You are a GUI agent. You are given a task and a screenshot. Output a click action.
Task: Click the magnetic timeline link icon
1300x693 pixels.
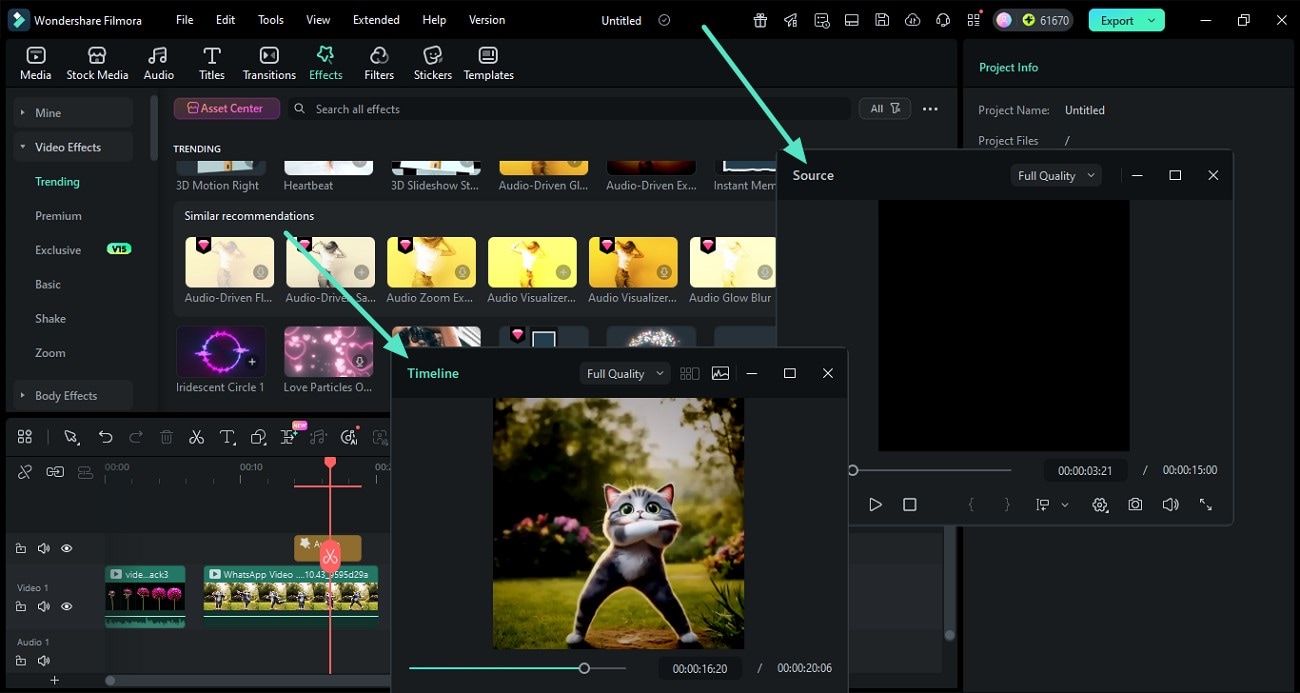(x=55, y=471)
